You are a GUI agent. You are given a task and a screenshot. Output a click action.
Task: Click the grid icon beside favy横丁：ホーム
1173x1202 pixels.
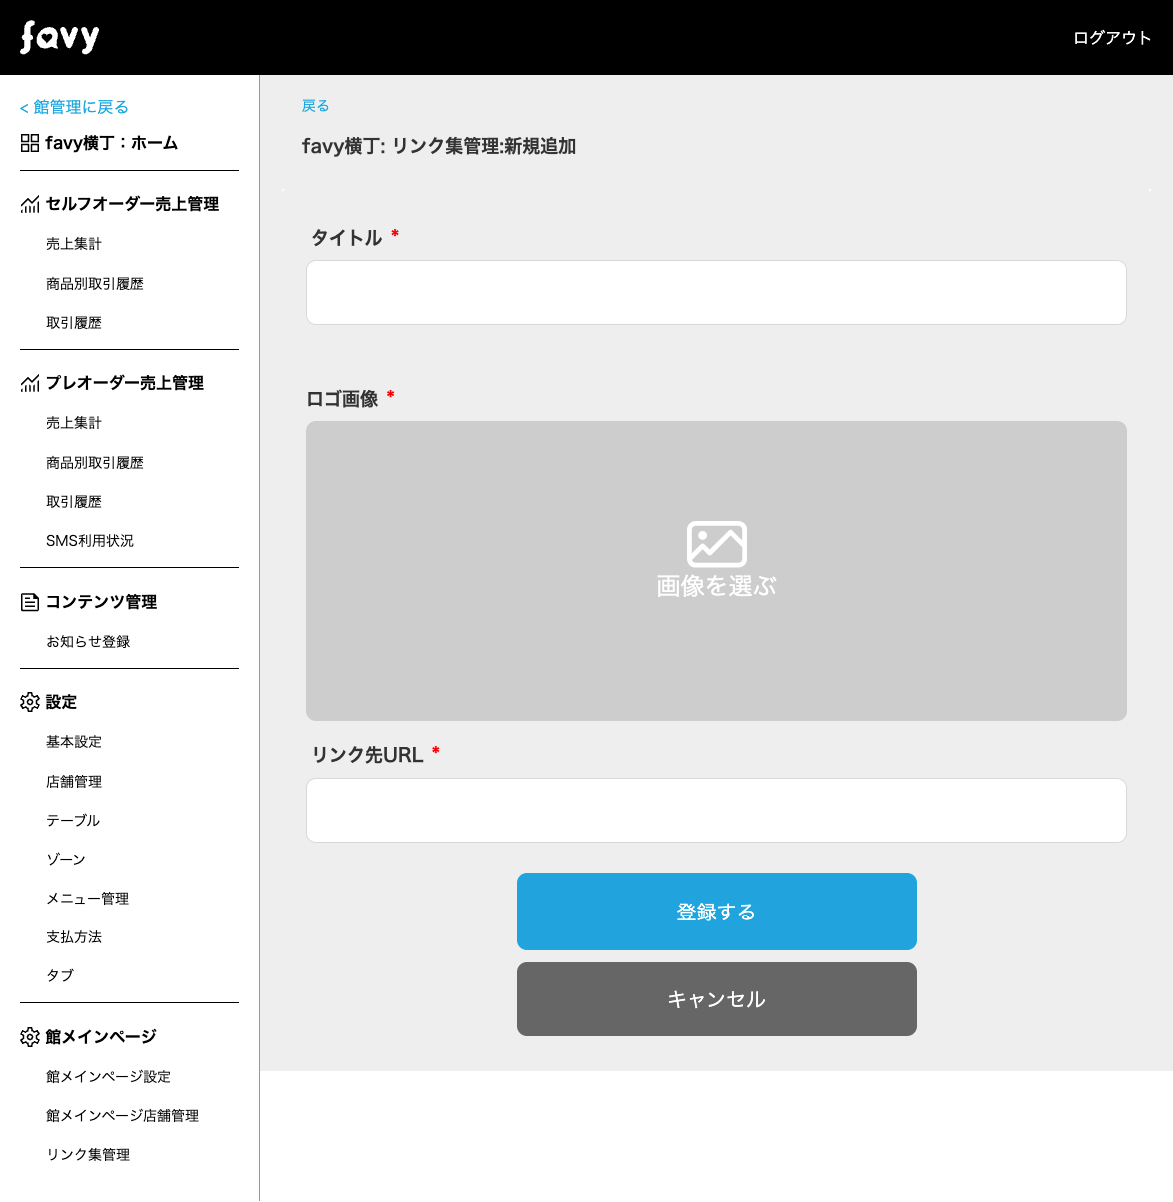(x=30, y=143)
